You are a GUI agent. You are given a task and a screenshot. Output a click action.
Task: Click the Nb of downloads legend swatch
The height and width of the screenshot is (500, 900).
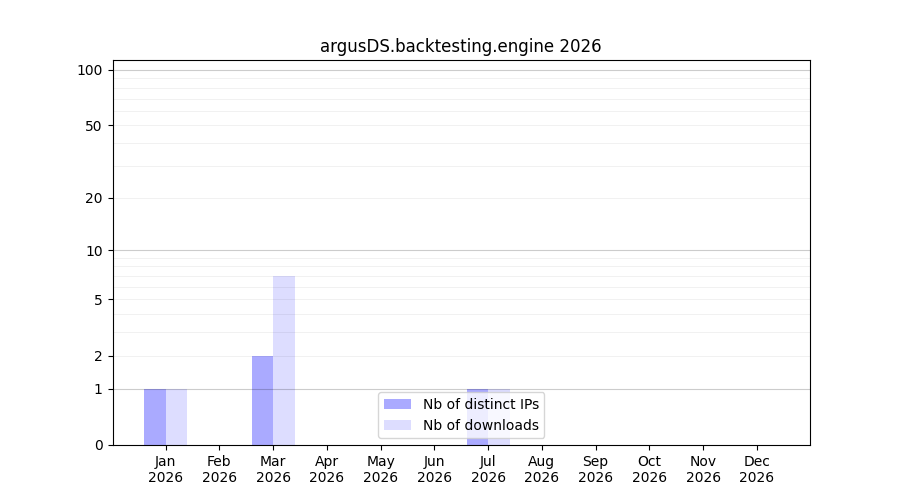[397, 425]
